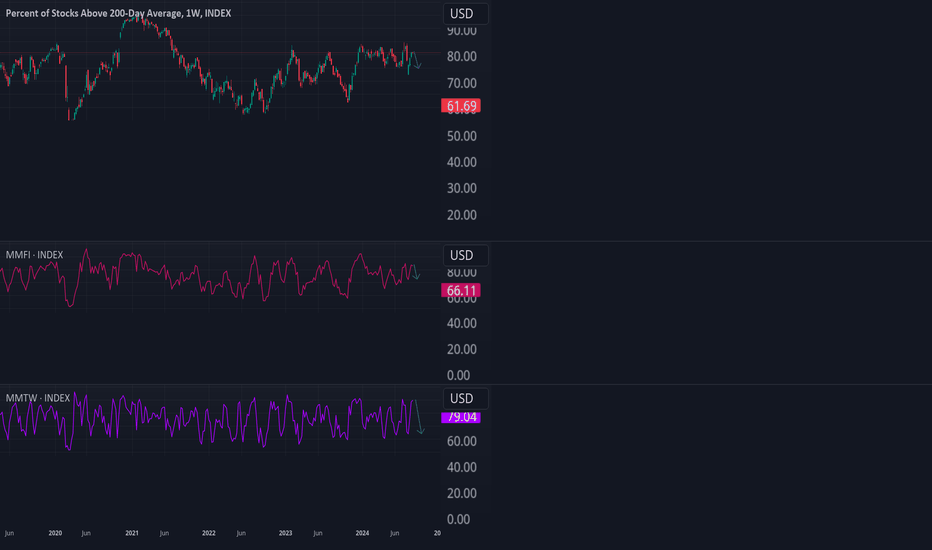Click the 0.00 level on MMTW scale
Screen dimensions: 932x550
pos(458,520)
